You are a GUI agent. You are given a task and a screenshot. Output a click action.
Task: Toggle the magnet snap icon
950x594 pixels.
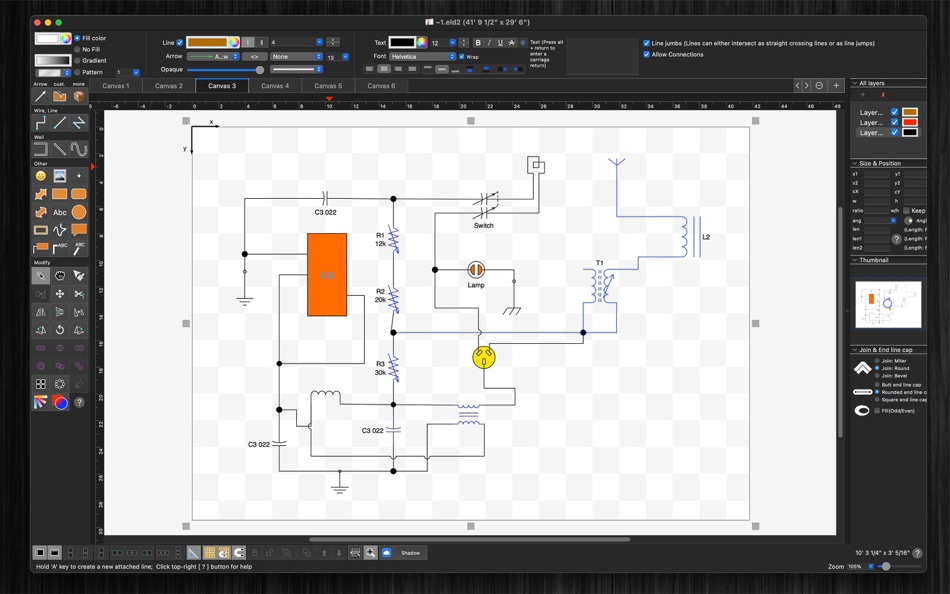click(239, 553)
